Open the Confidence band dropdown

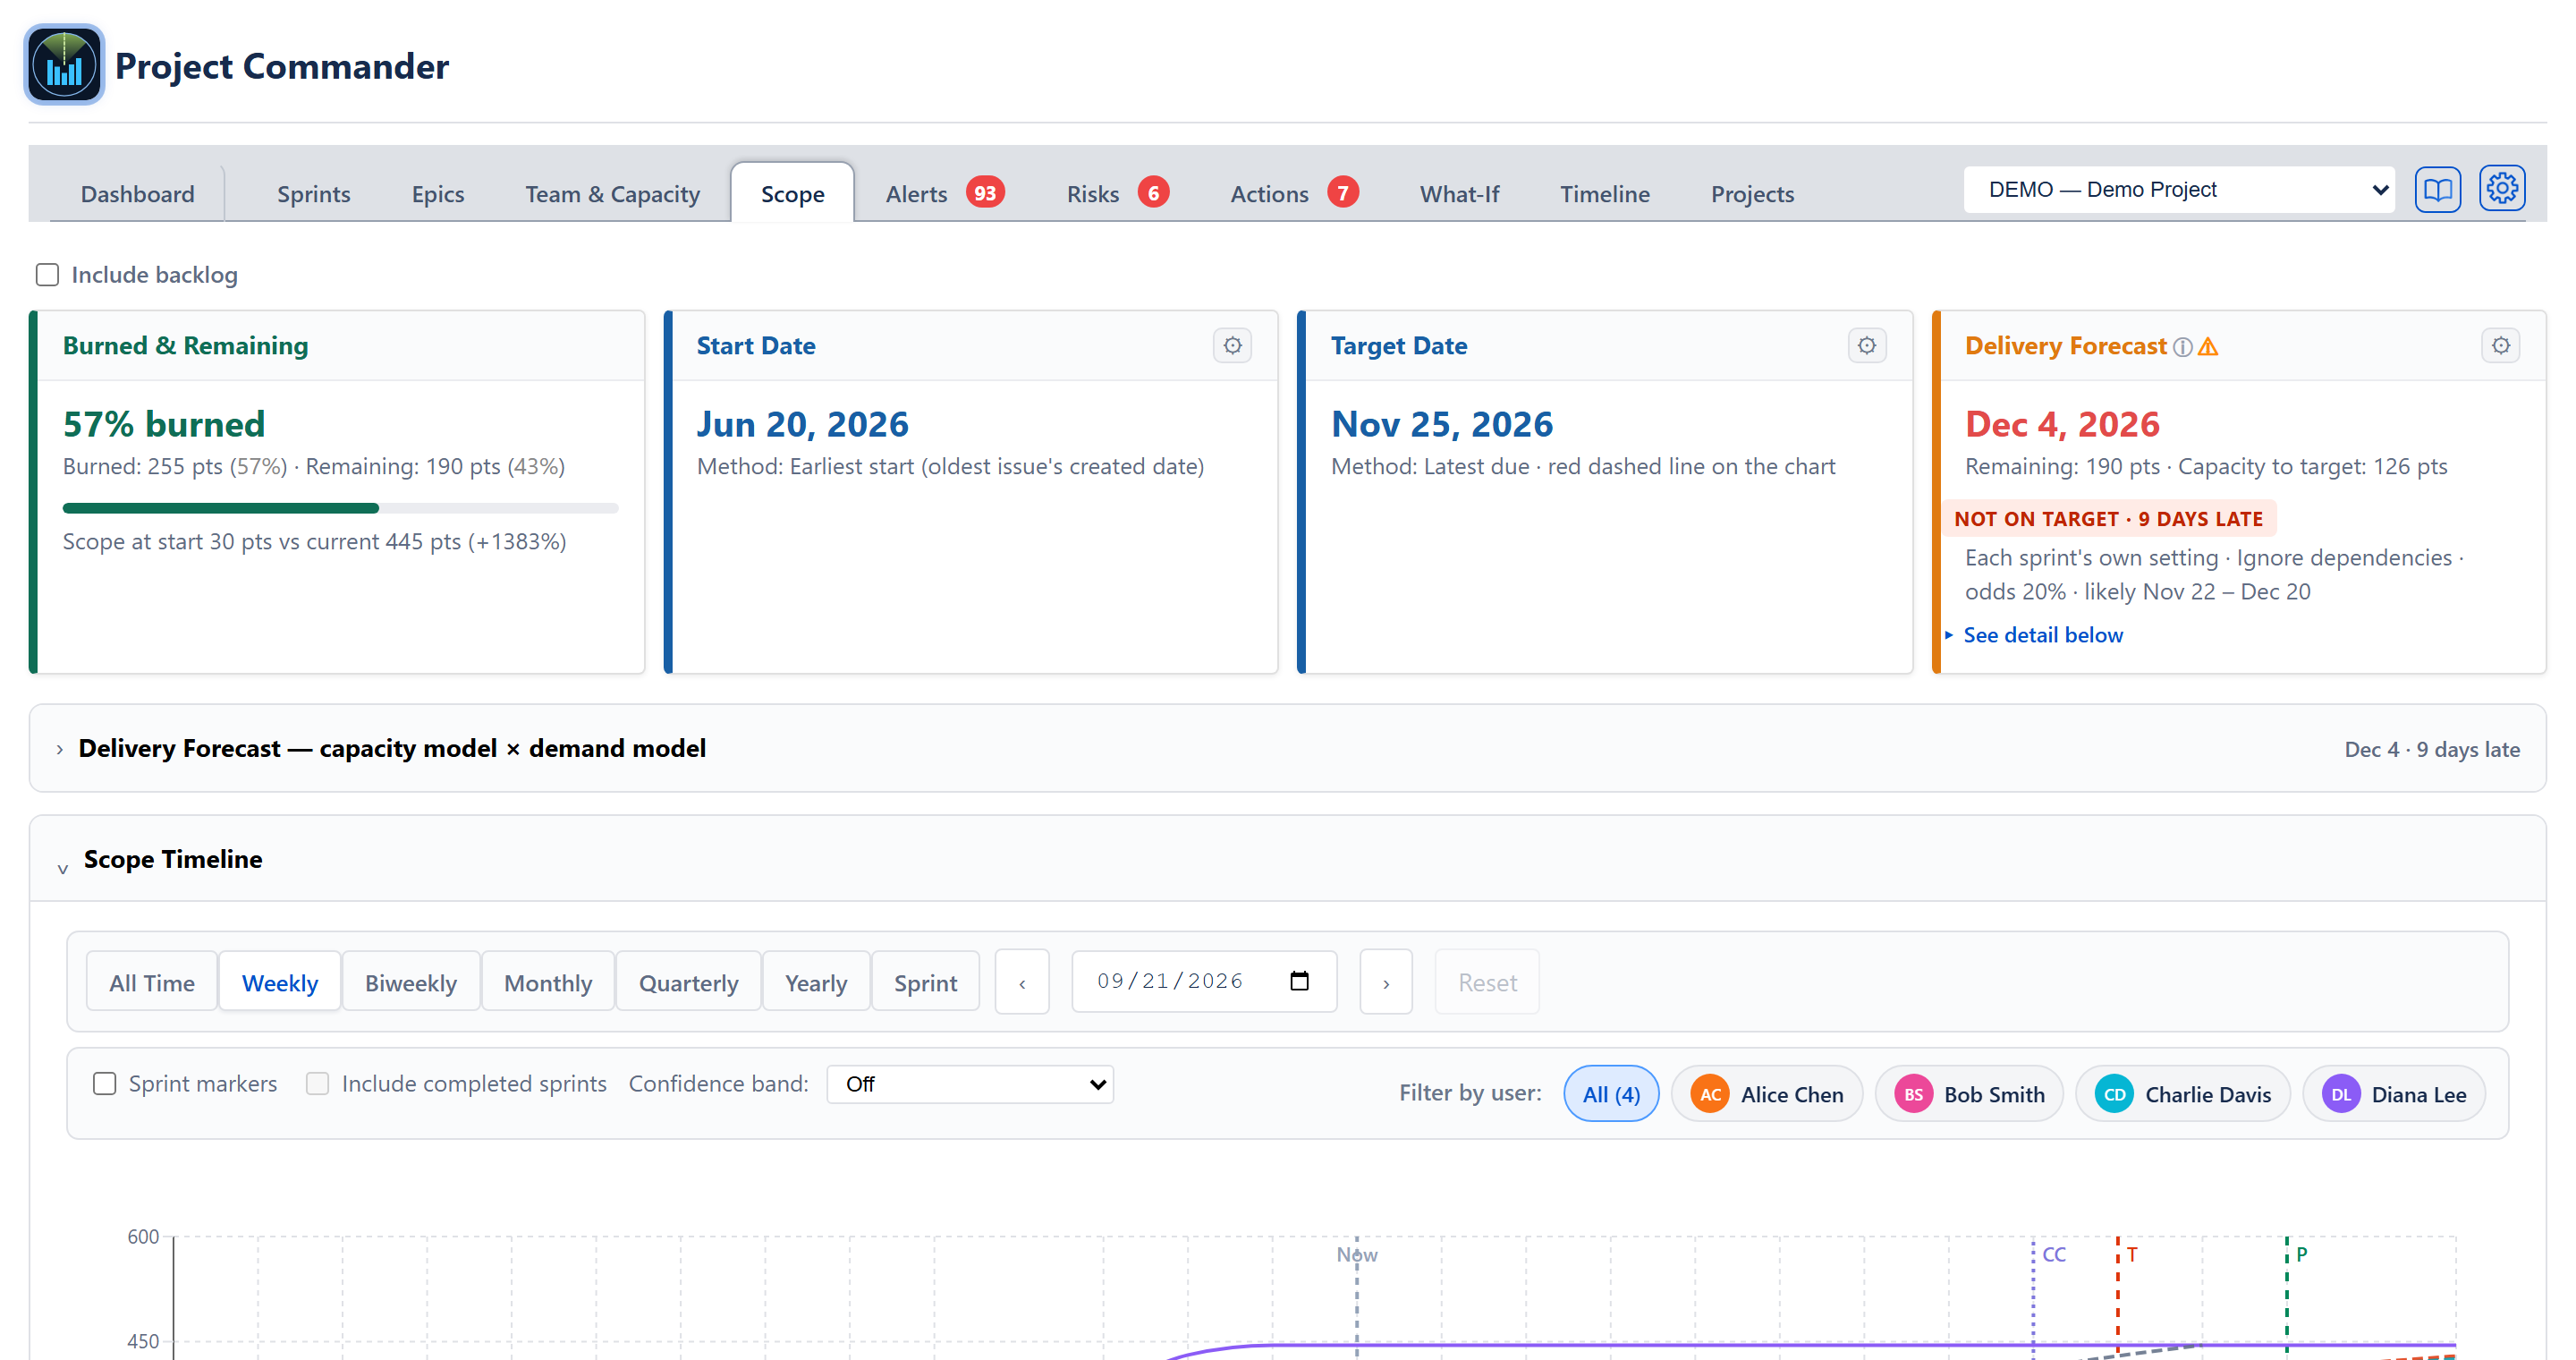970,1084
